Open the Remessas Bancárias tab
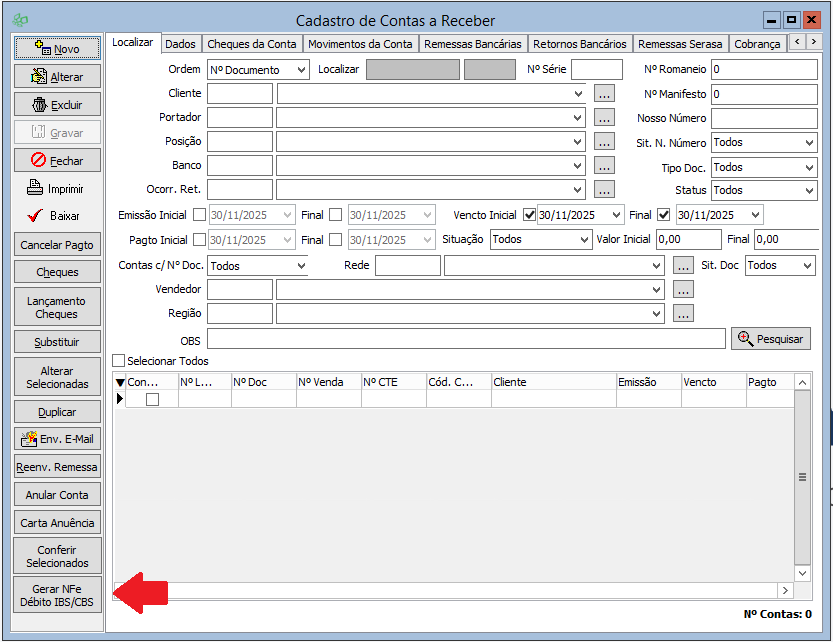The height and width of the screenshot is (642, 833). [472, 44]
